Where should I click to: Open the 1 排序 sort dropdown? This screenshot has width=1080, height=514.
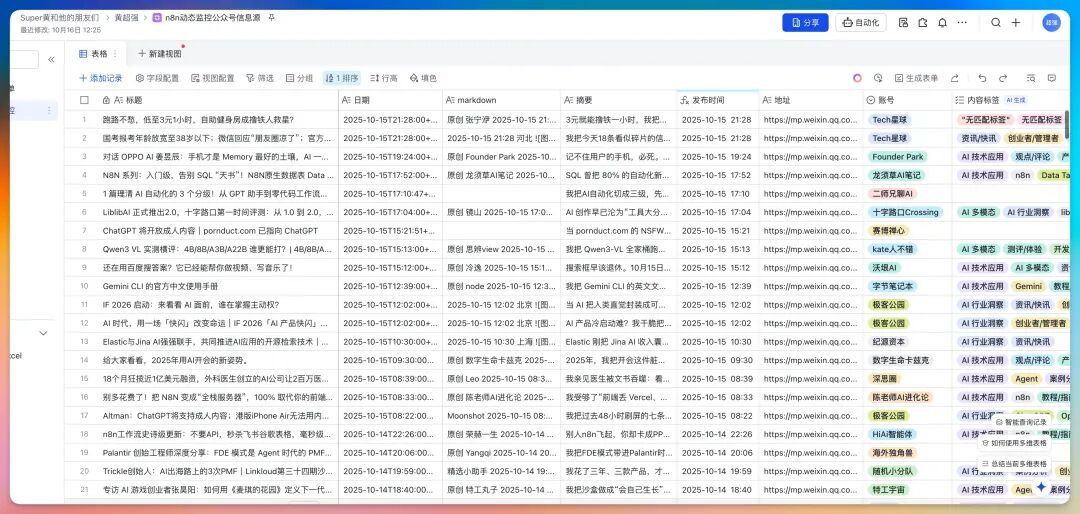tap(341, 78)
